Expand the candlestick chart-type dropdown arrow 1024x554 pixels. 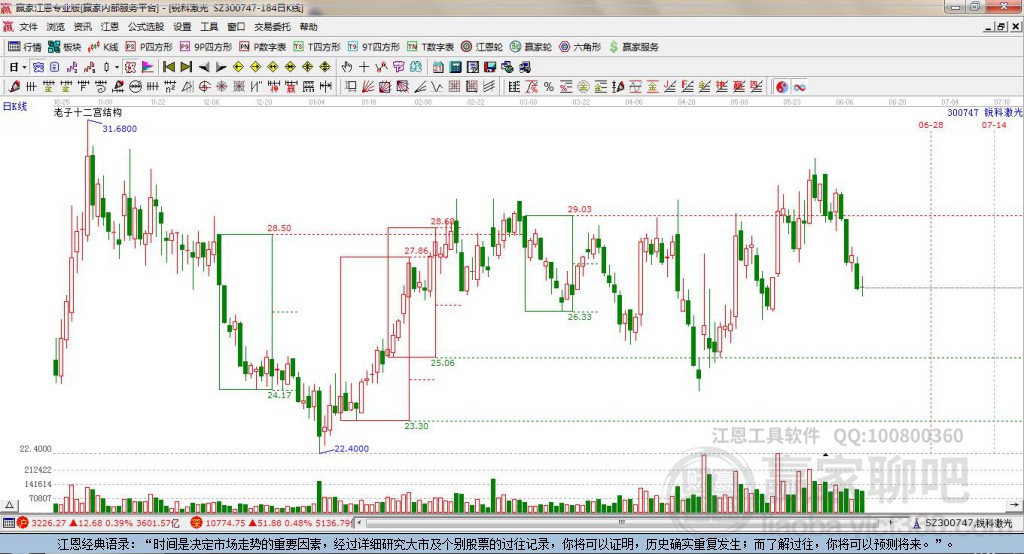click(x=117, y=67)
